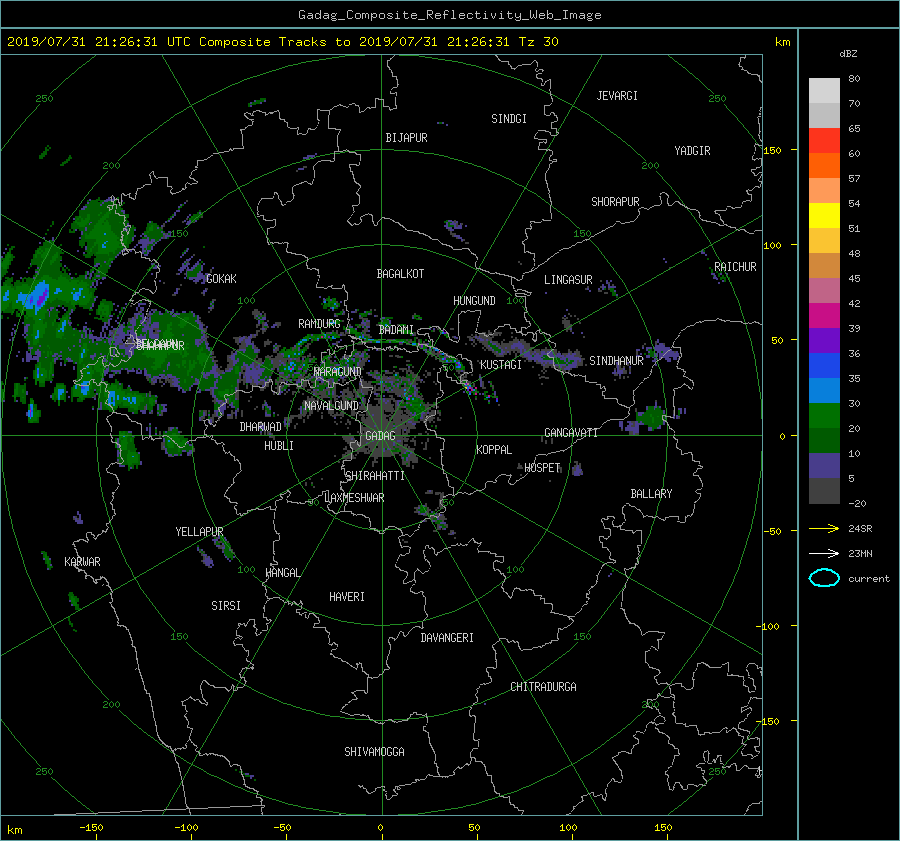This screenshot has height=841, width=900.
Task: Click the -150 bottom axis label
Action: point(91,827)
